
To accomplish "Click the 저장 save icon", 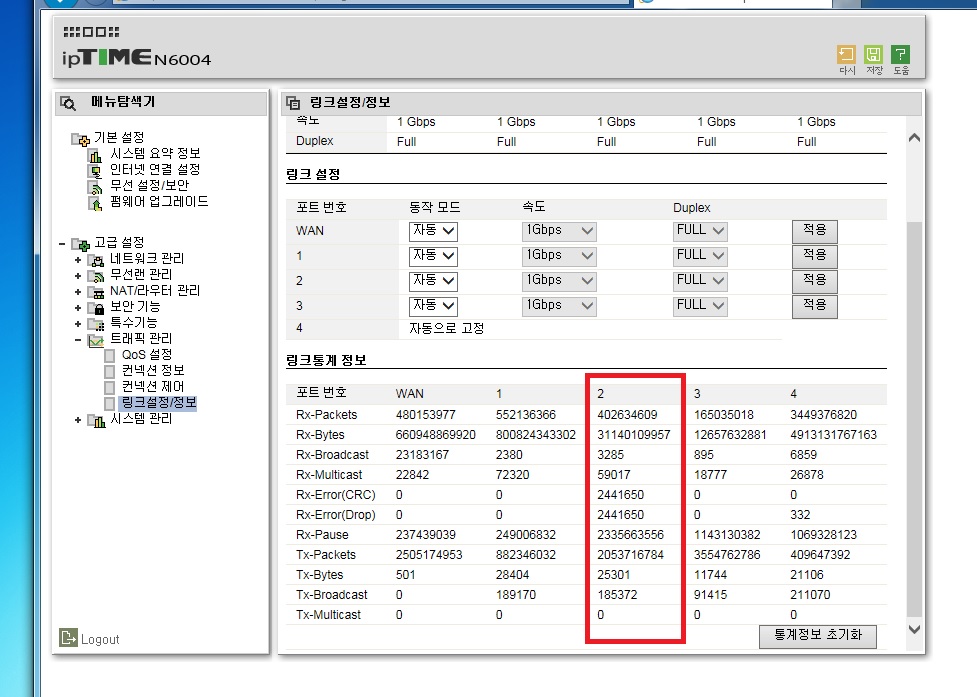I will pyautogui.click(x=874, y=55).
